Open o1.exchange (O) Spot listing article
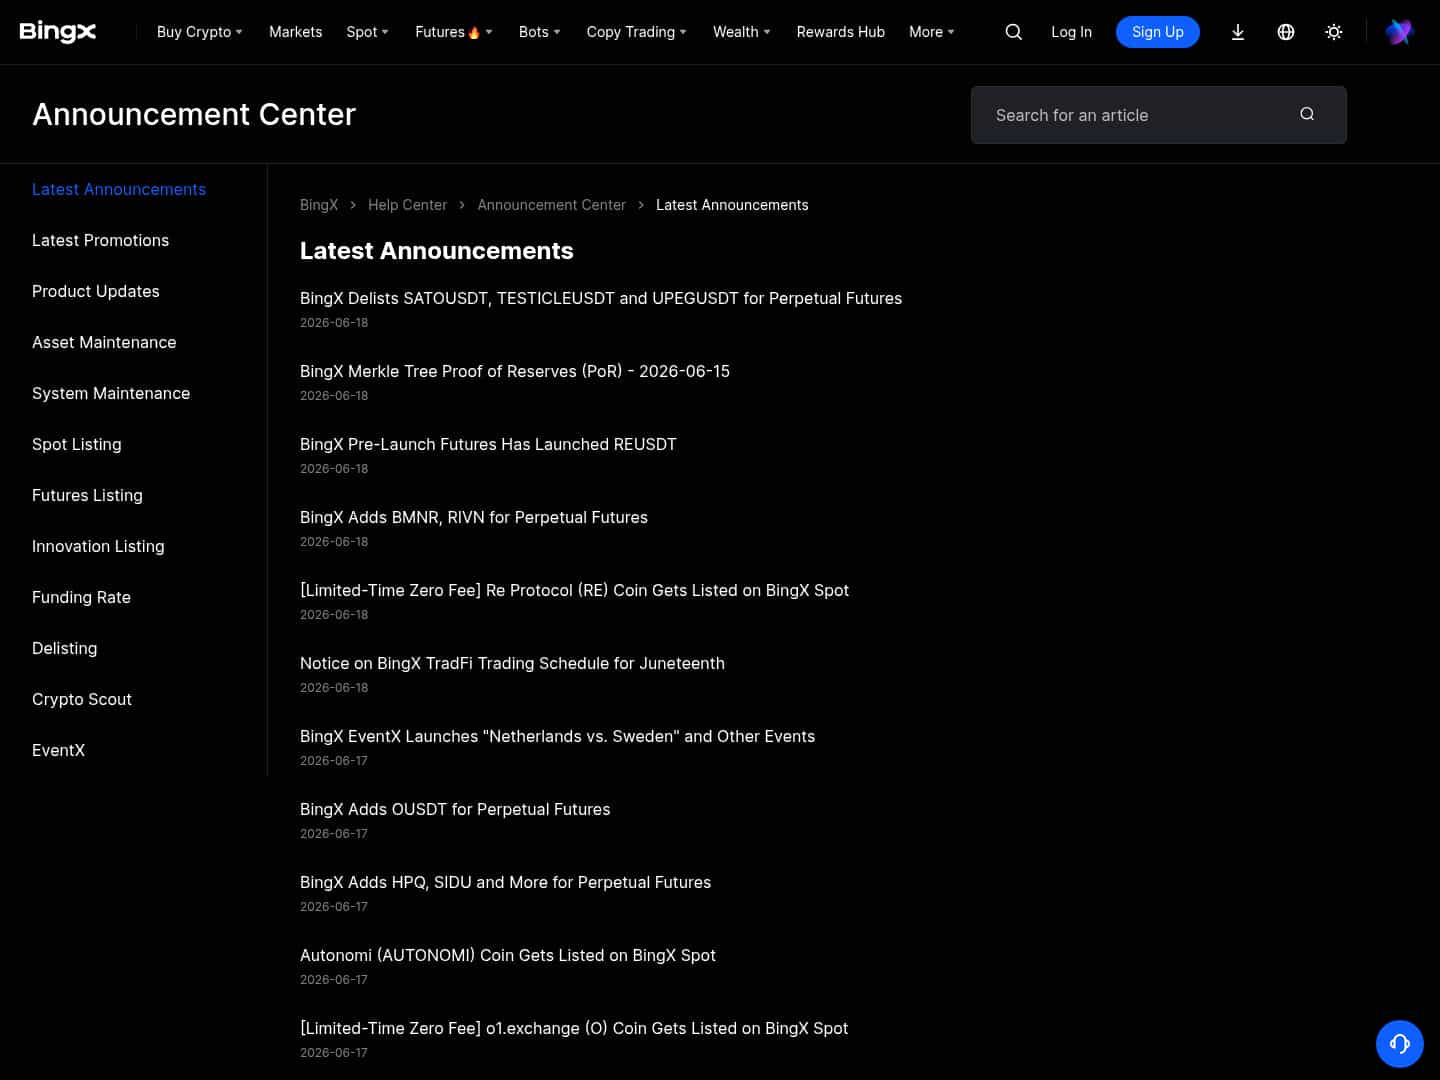 pyautogui.click(x=574, y=1028)
